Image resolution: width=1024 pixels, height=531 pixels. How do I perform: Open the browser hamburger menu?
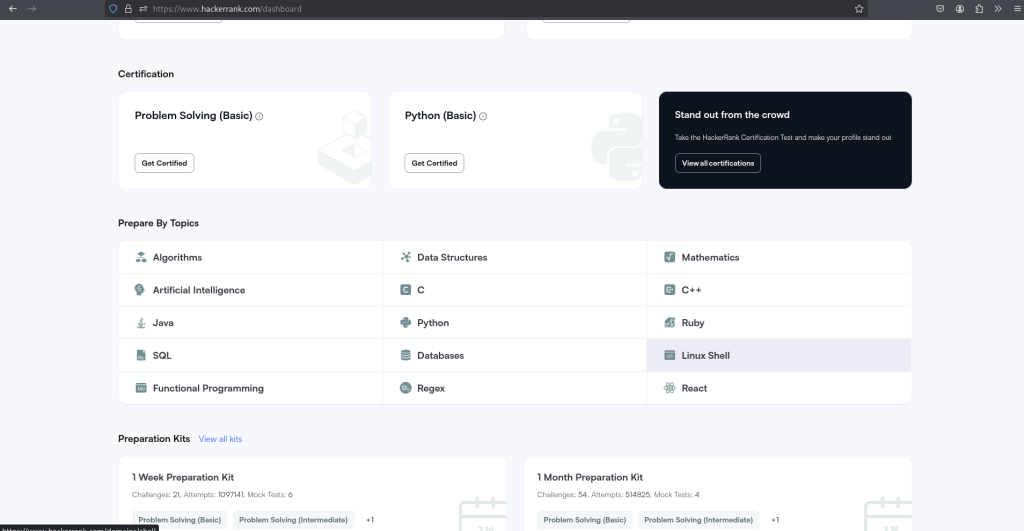point(1017,8)
